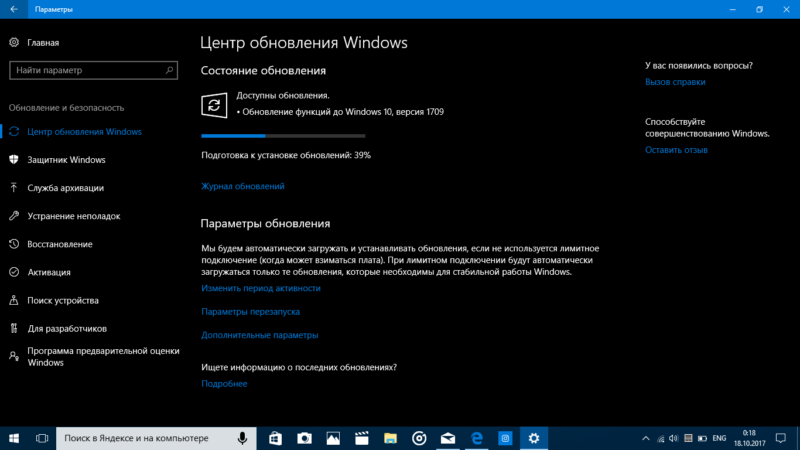Click Вызов справки help link
800x450 pixels.
pos(675,82)
